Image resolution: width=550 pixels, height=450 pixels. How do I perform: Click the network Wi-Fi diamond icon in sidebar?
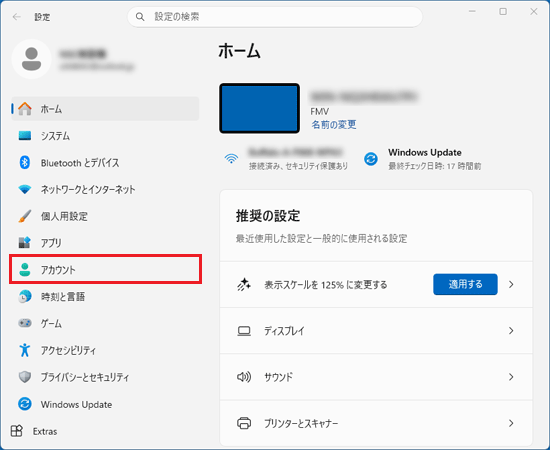[25, 189]
